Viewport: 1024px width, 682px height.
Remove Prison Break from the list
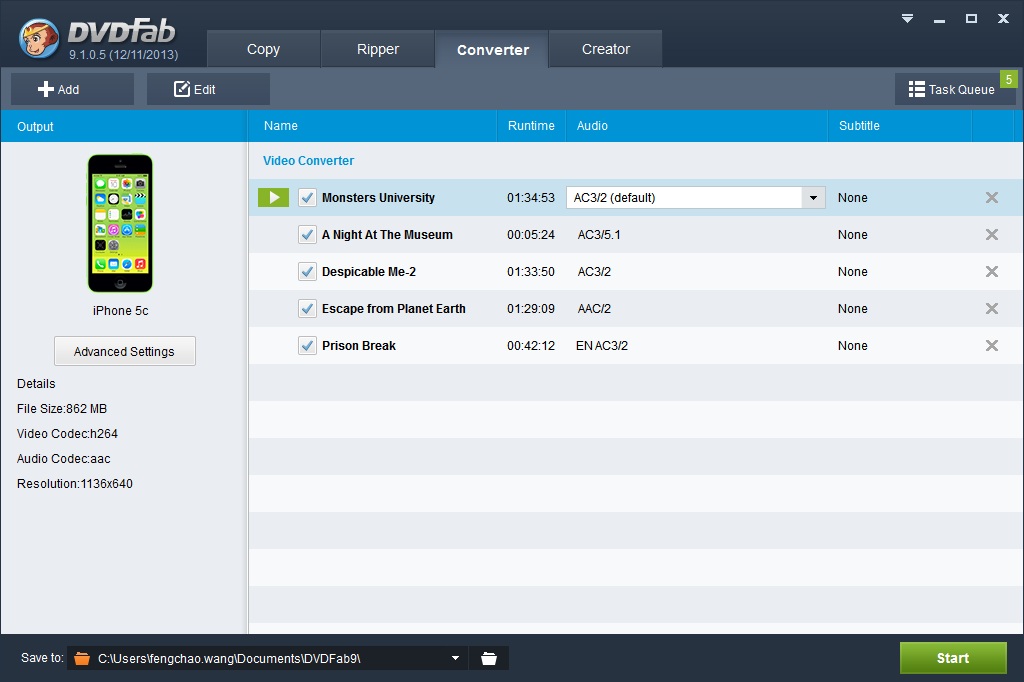point(991,346)
